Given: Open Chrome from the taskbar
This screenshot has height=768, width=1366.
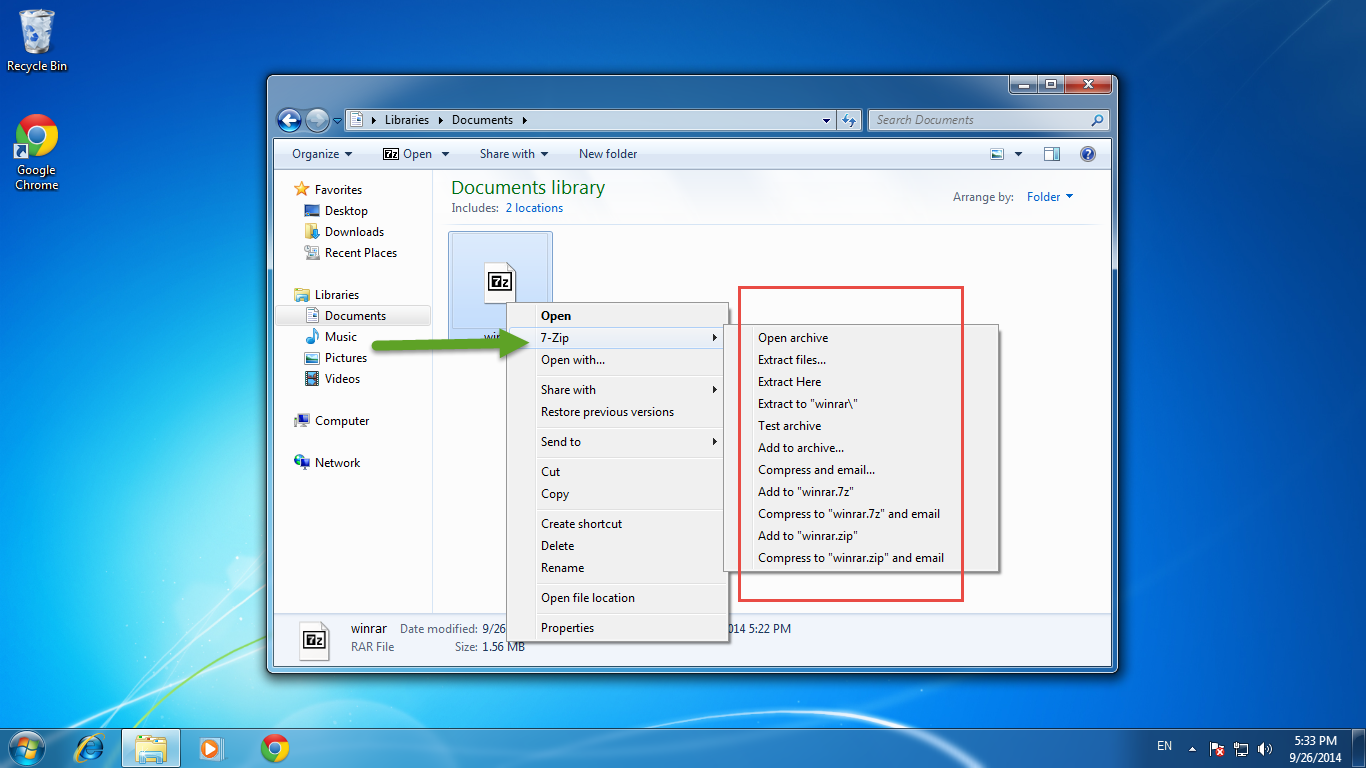Looking at the screenshot, I should click(275, 748).
